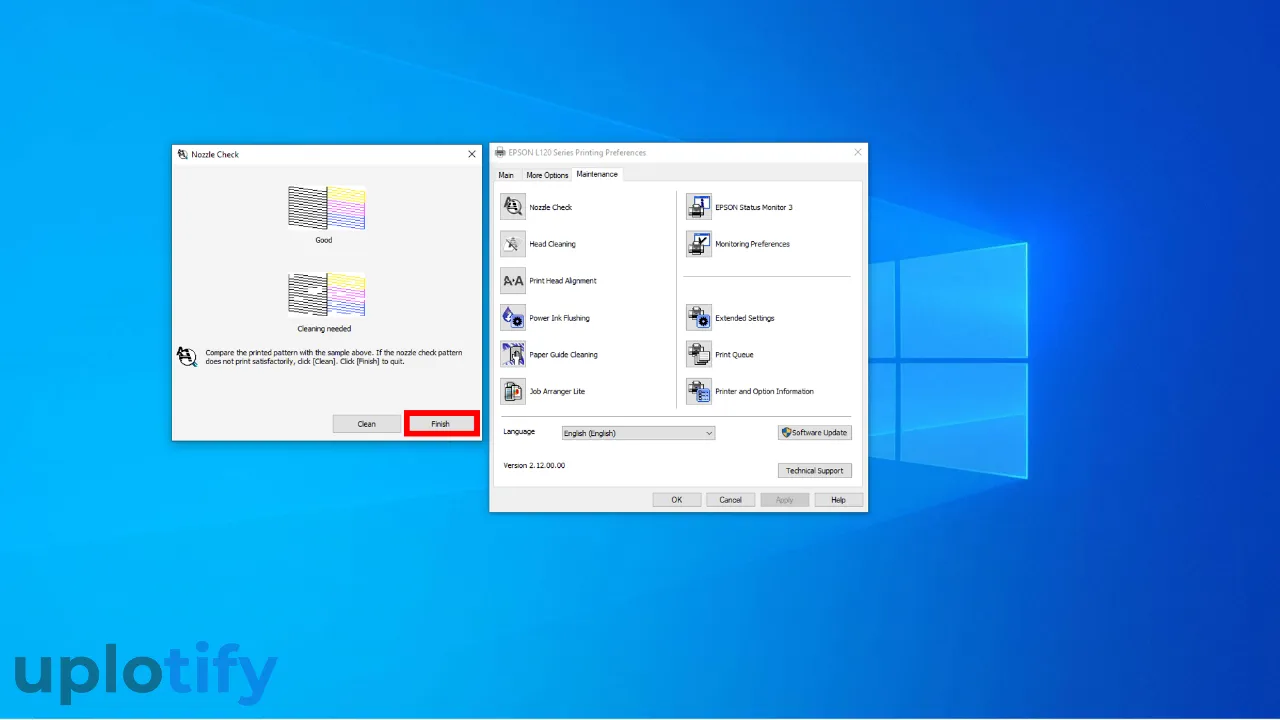Viewport: 1280px width, 720px height.
Task: Launch the Job Arranger Lite icon
Action: tap(513, 392)
